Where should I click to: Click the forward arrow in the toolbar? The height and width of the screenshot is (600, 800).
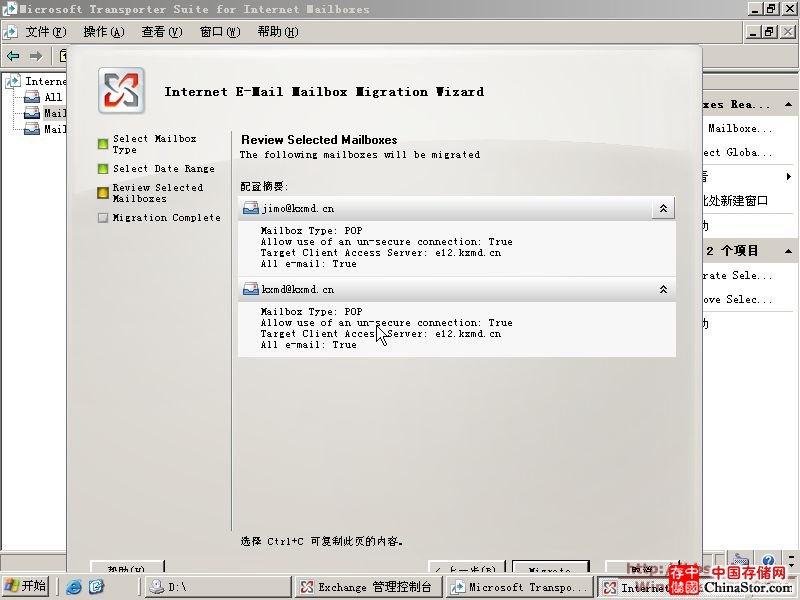(x=36, y=56)
